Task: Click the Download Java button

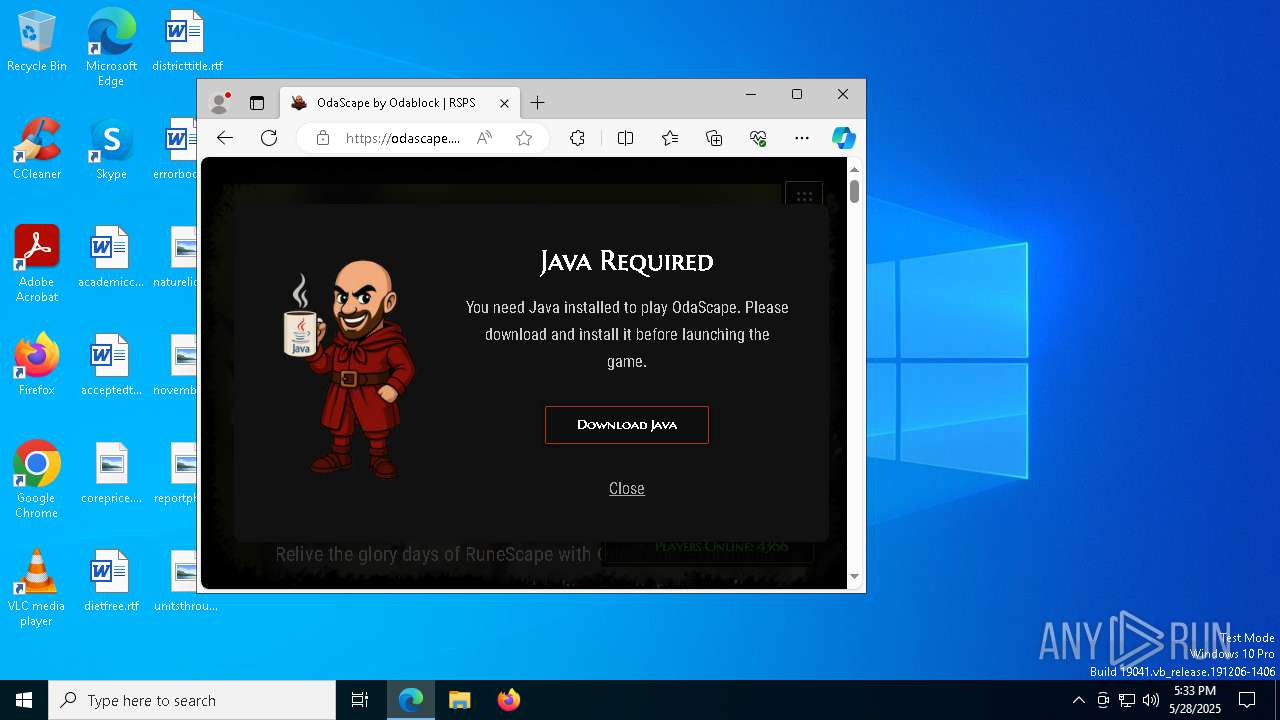Action: tap(626, 425)
